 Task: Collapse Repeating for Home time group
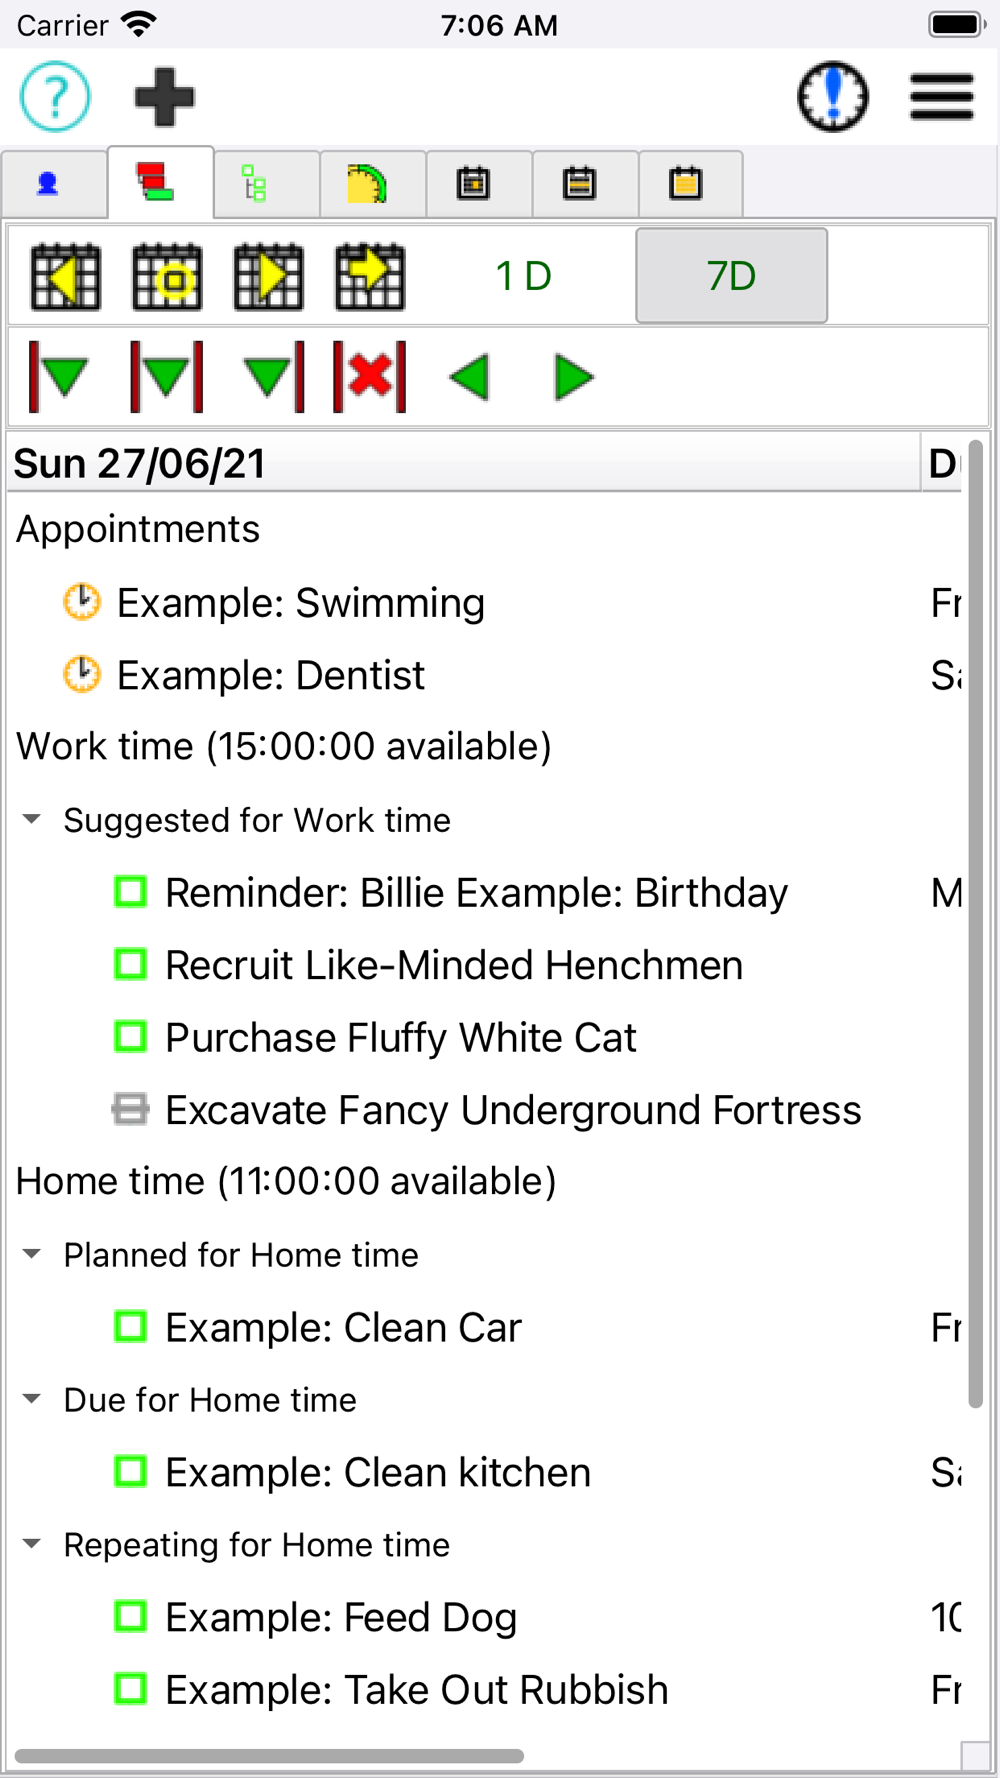pyautogui.click(x=32, y=1544)
